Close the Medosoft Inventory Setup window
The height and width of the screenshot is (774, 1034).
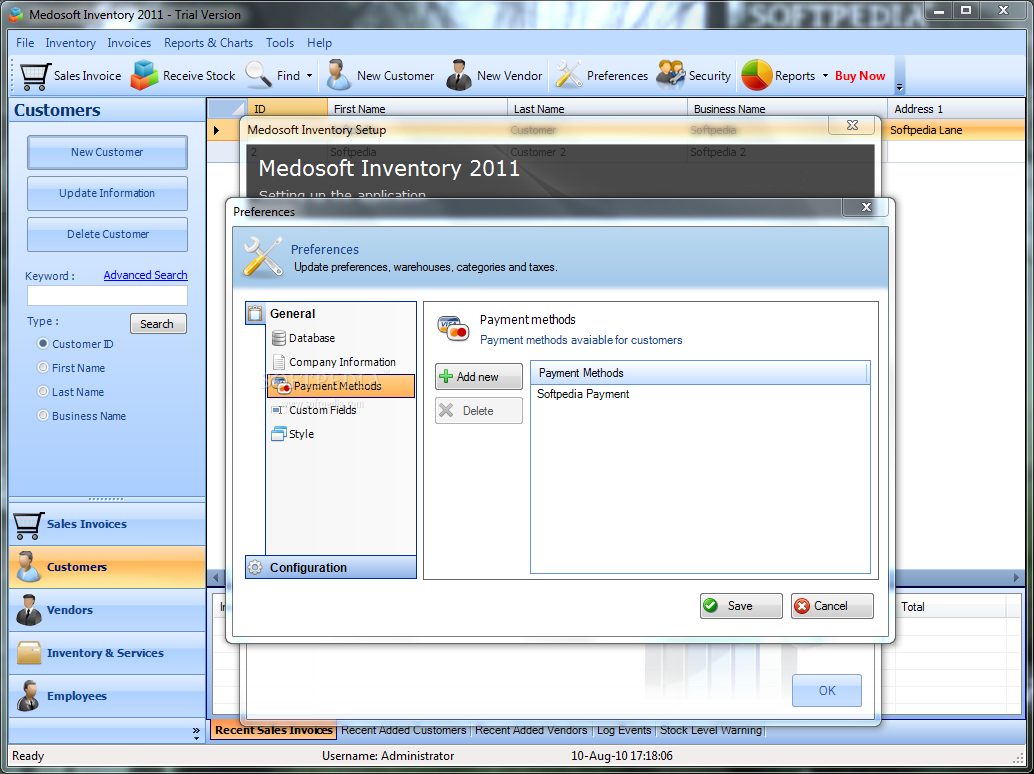pos(852,125)
